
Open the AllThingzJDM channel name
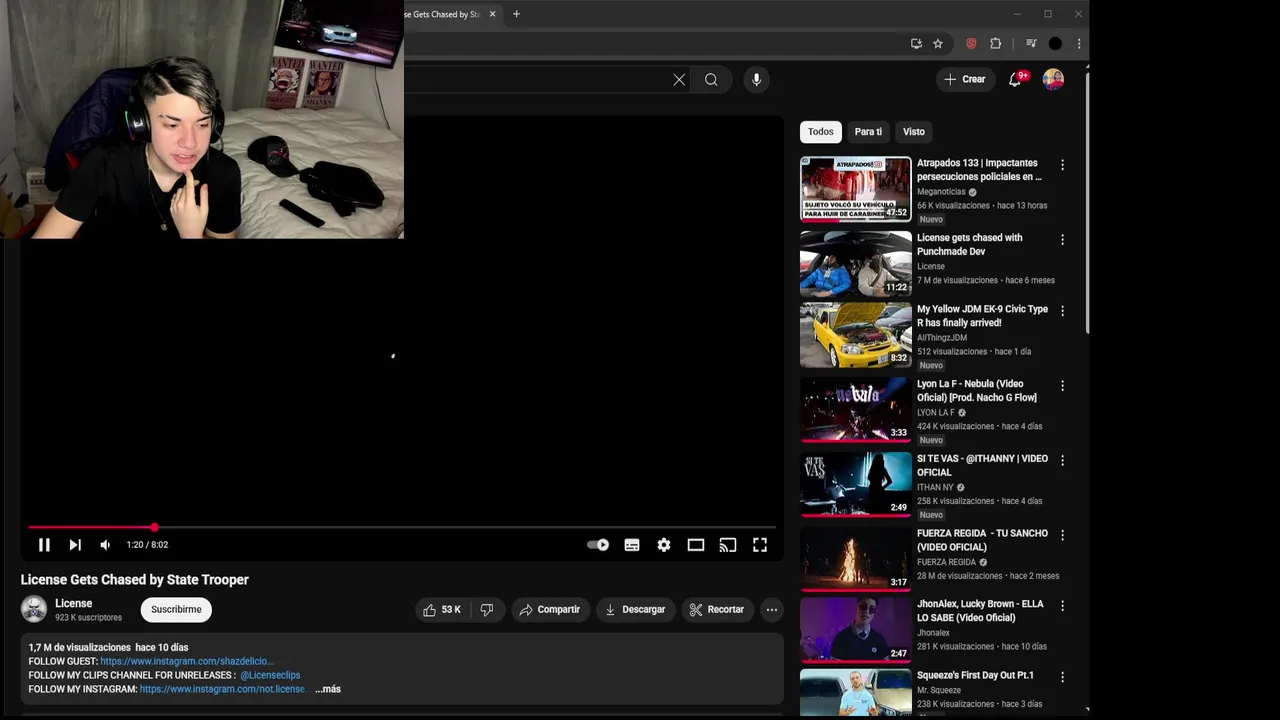pos(942,337)
